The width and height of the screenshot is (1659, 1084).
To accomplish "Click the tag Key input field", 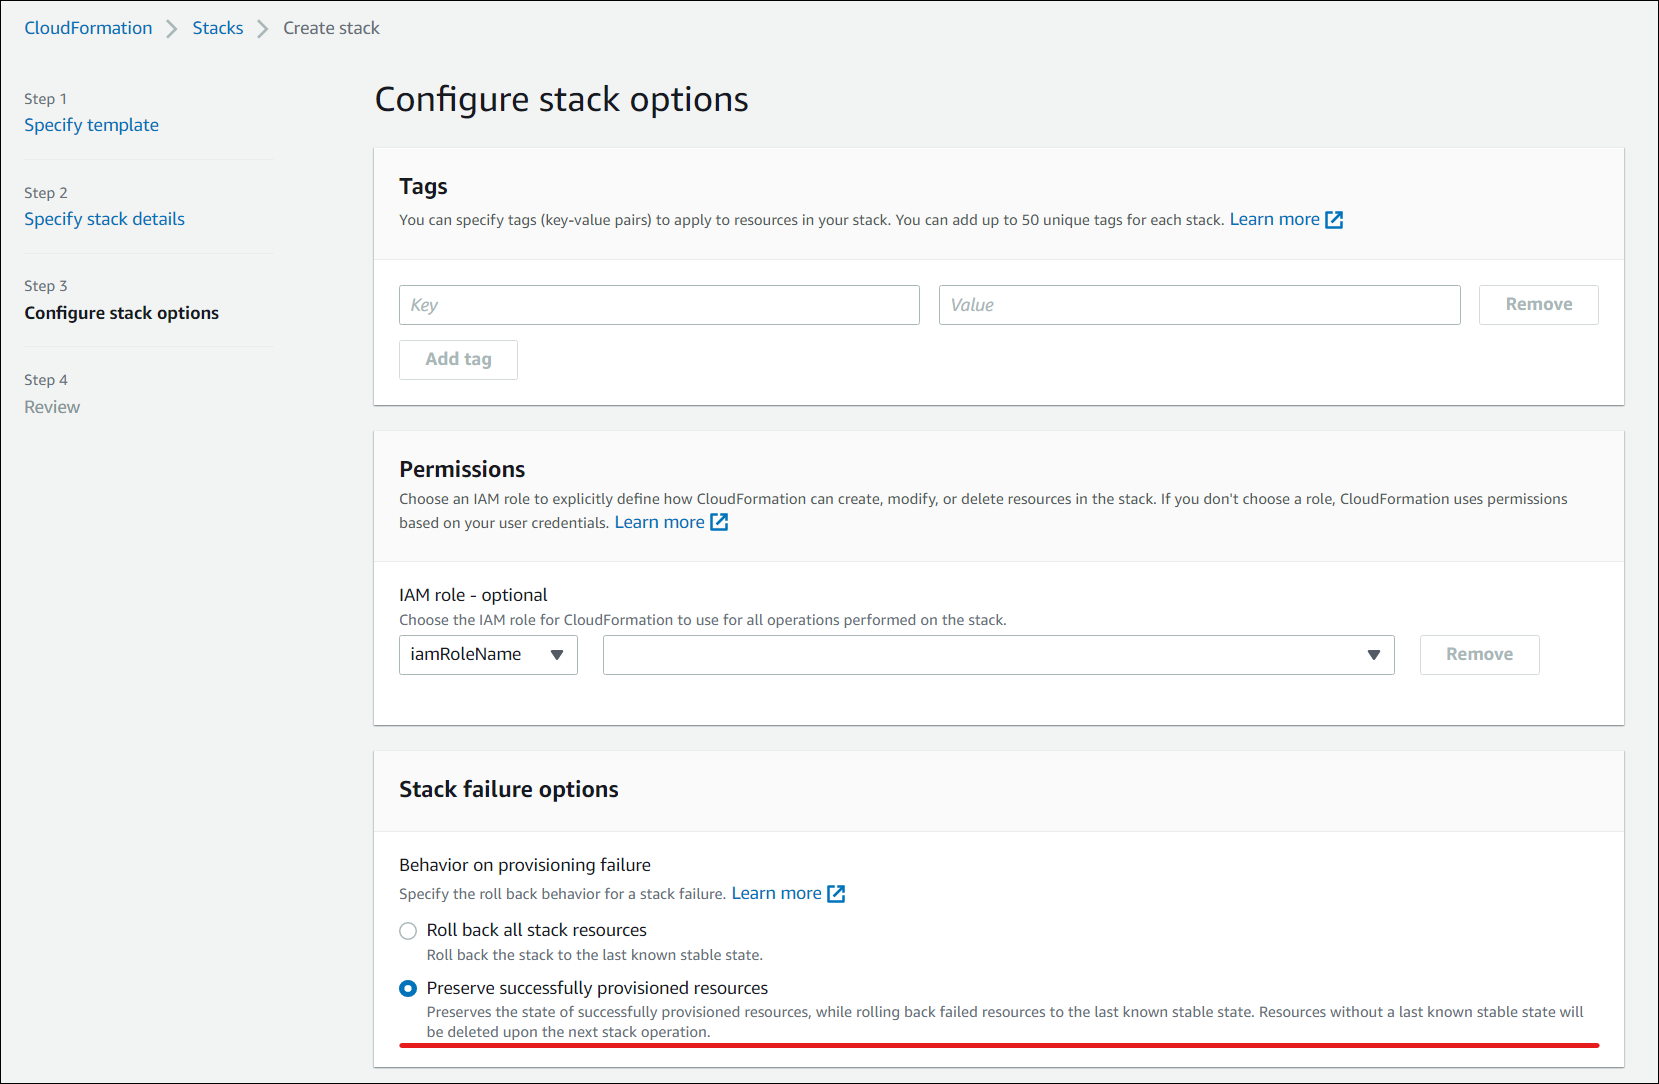I will (x=659, y=305).
